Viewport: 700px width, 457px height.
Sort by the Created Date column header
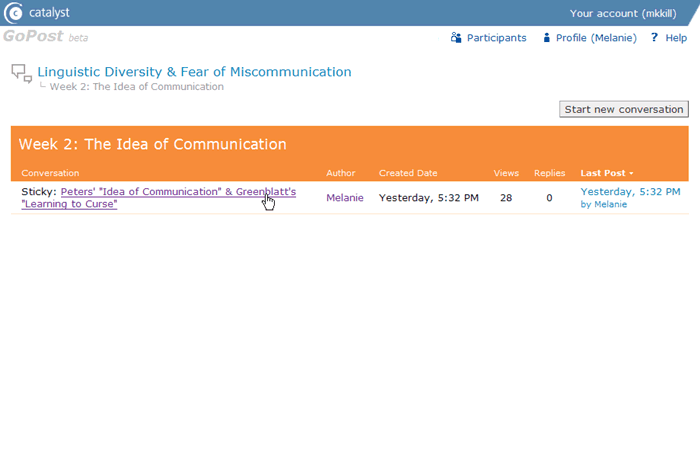(408, 173)
